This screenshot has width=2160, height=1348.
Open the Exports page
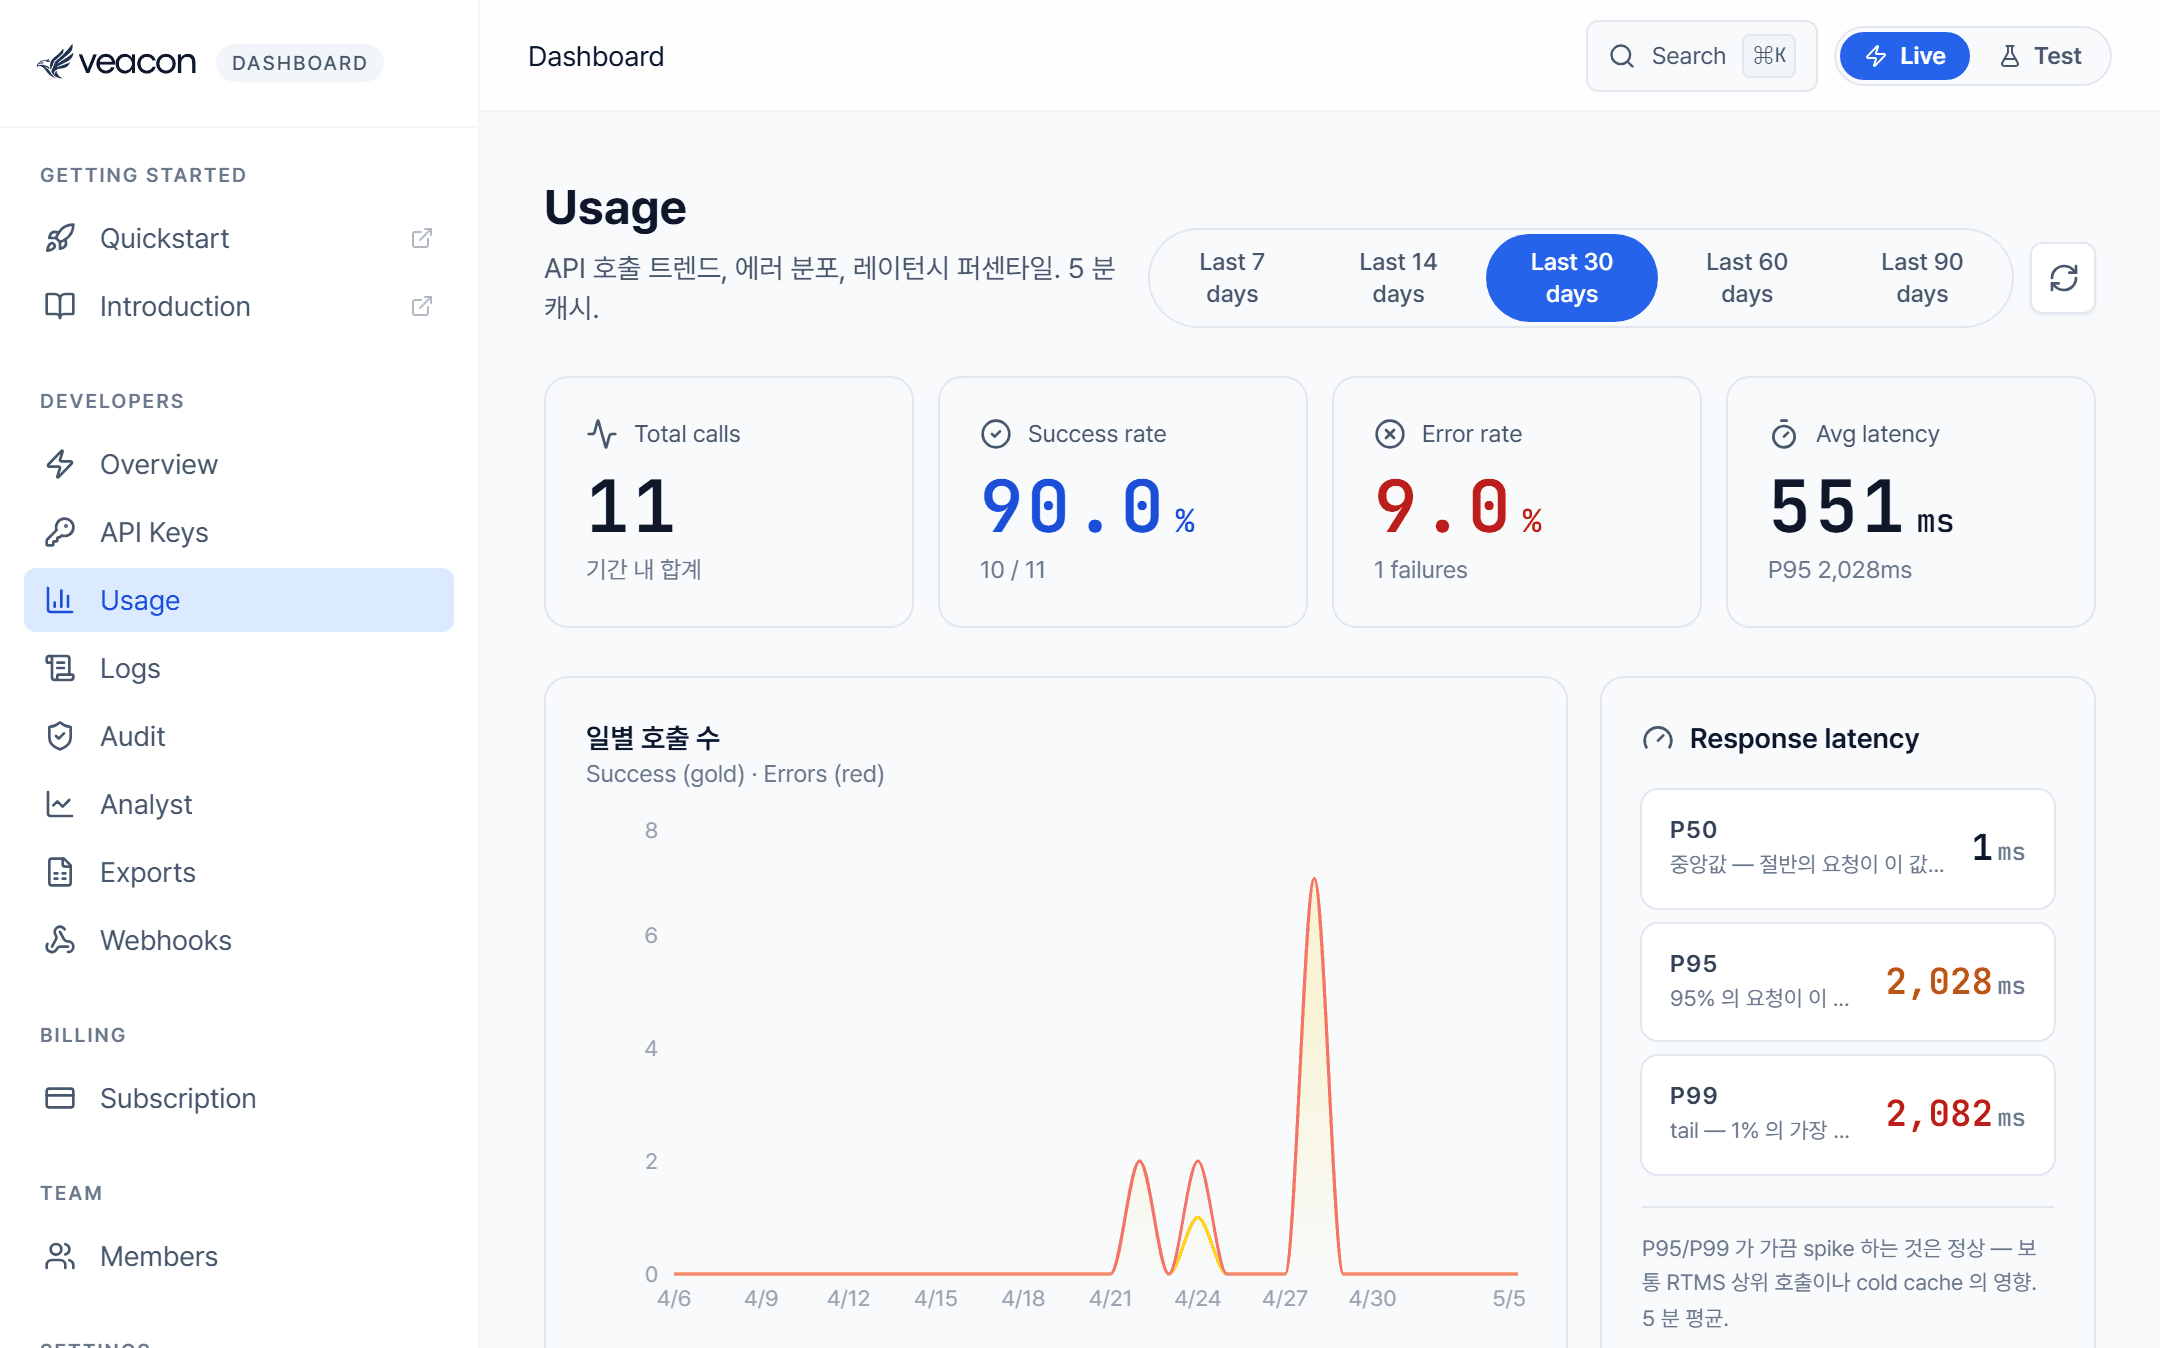point(239,872)
